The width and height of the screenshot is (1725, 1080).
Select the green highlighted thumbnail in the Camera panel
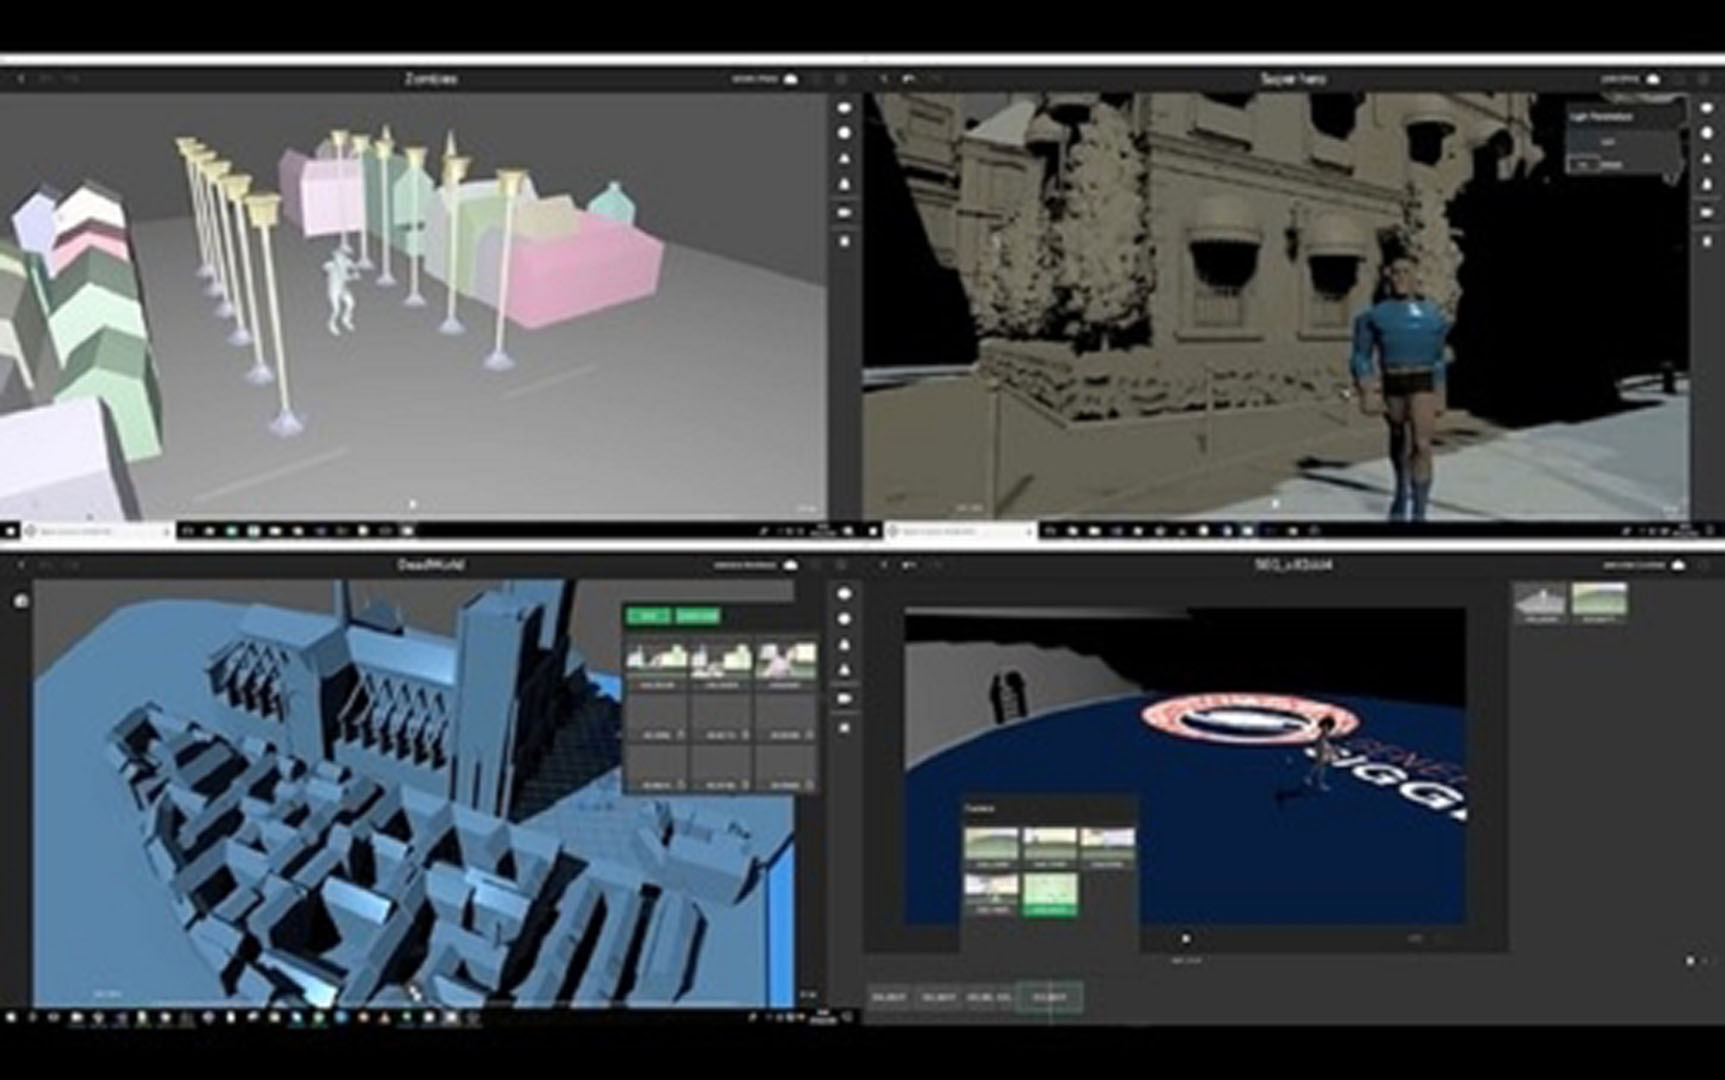click(x=1050, y=893)
